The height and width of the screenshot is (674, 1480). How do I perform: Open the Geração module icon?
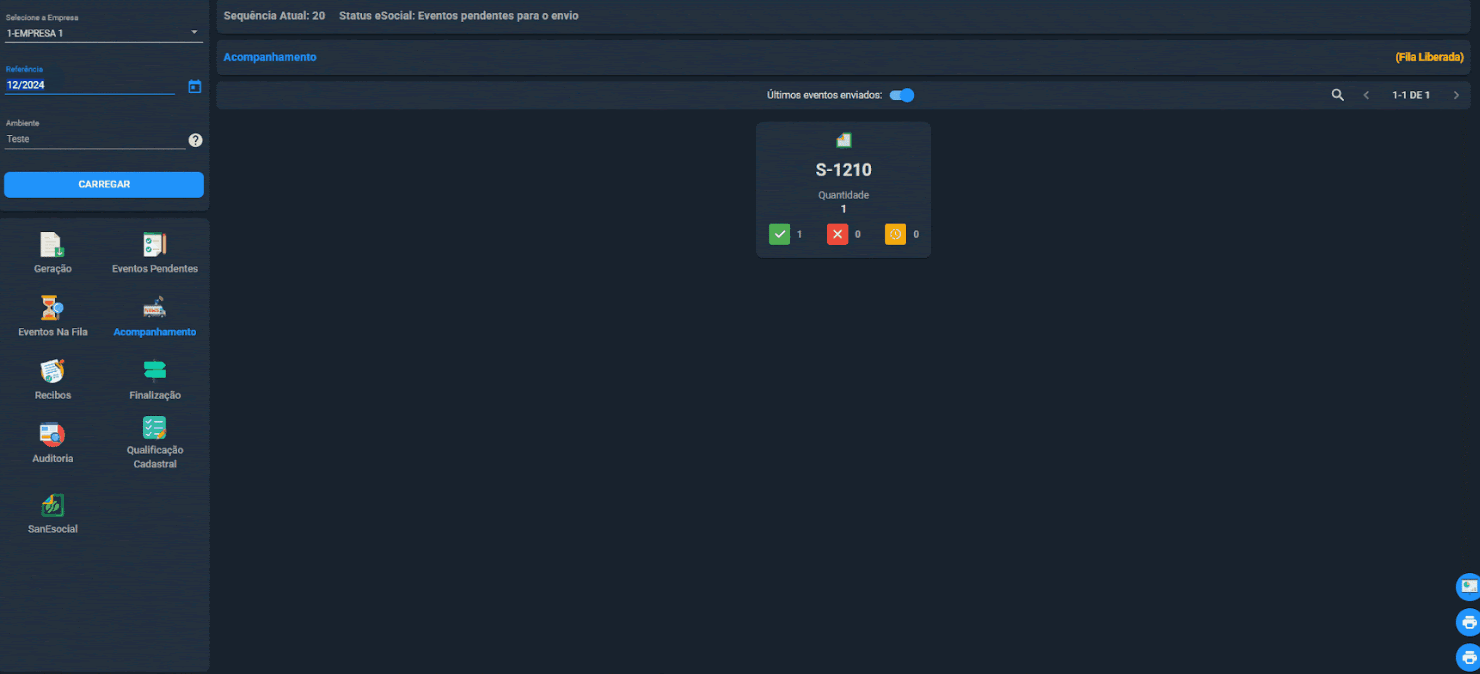coord(52,245)
